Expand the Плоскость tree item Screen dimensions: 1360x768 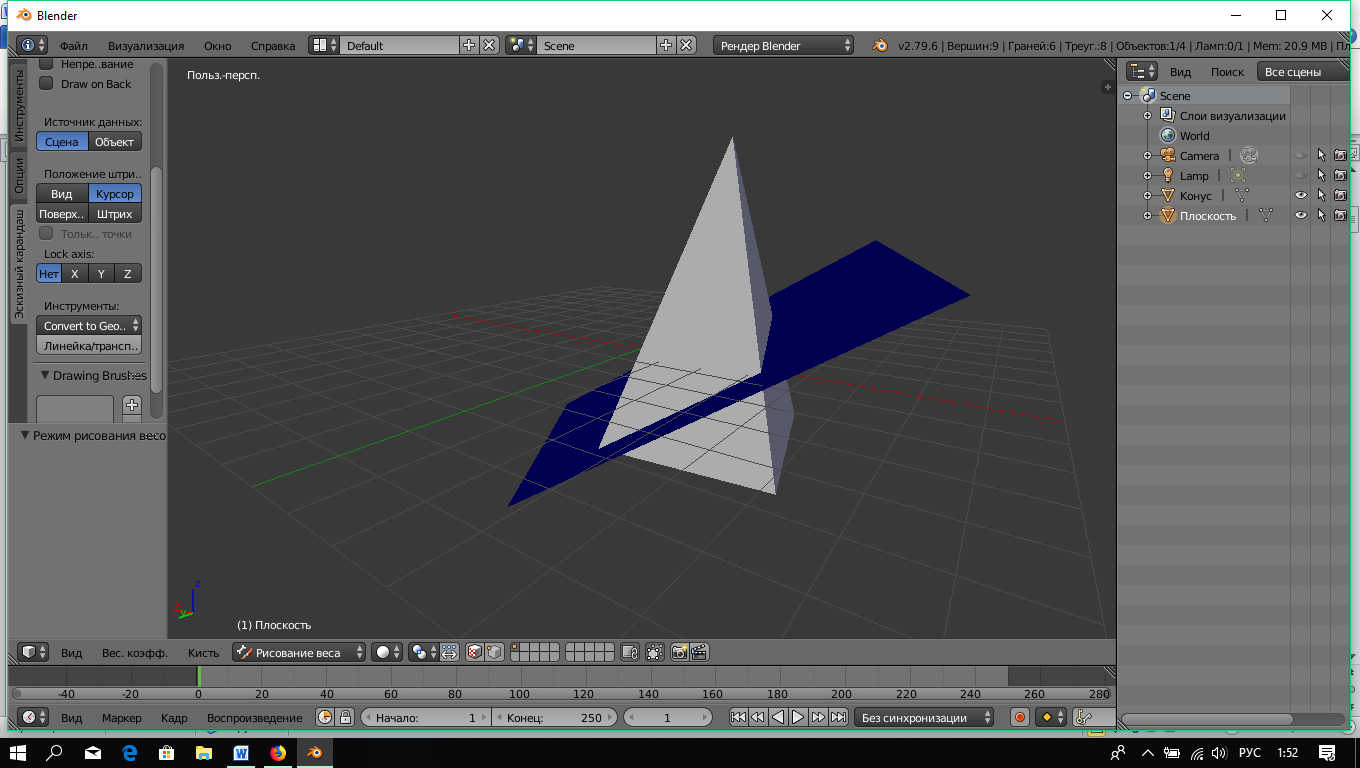pos(1148,216)
